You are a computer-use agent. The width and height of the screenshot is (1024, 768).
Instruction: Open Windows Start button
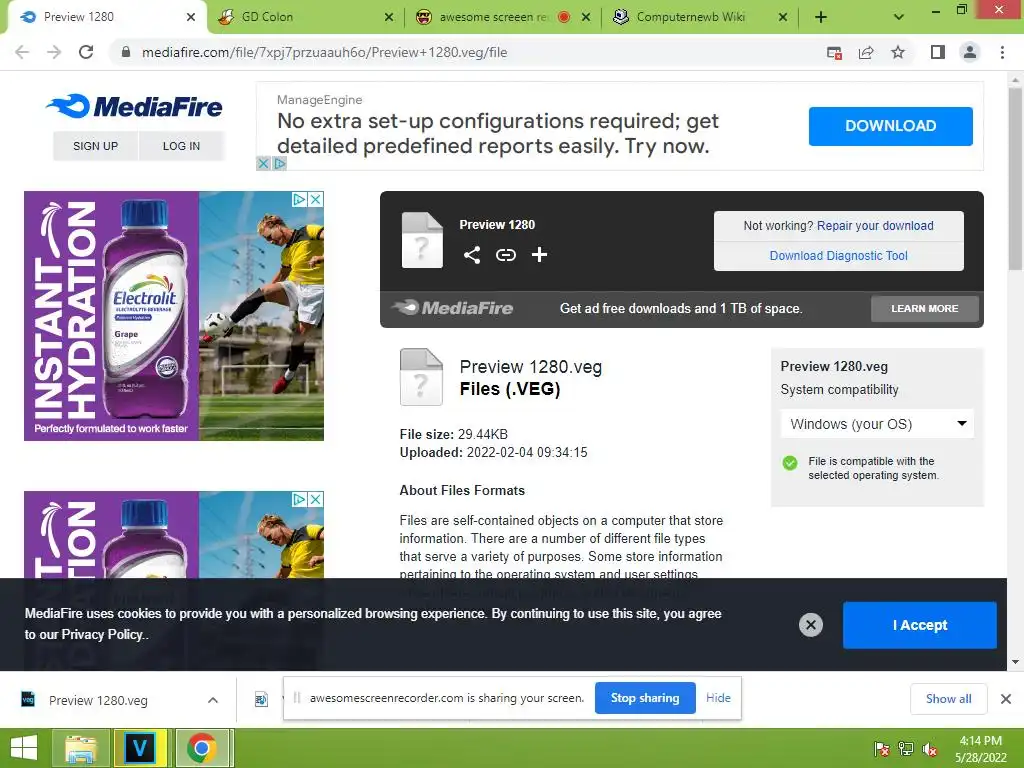(24, 748)
